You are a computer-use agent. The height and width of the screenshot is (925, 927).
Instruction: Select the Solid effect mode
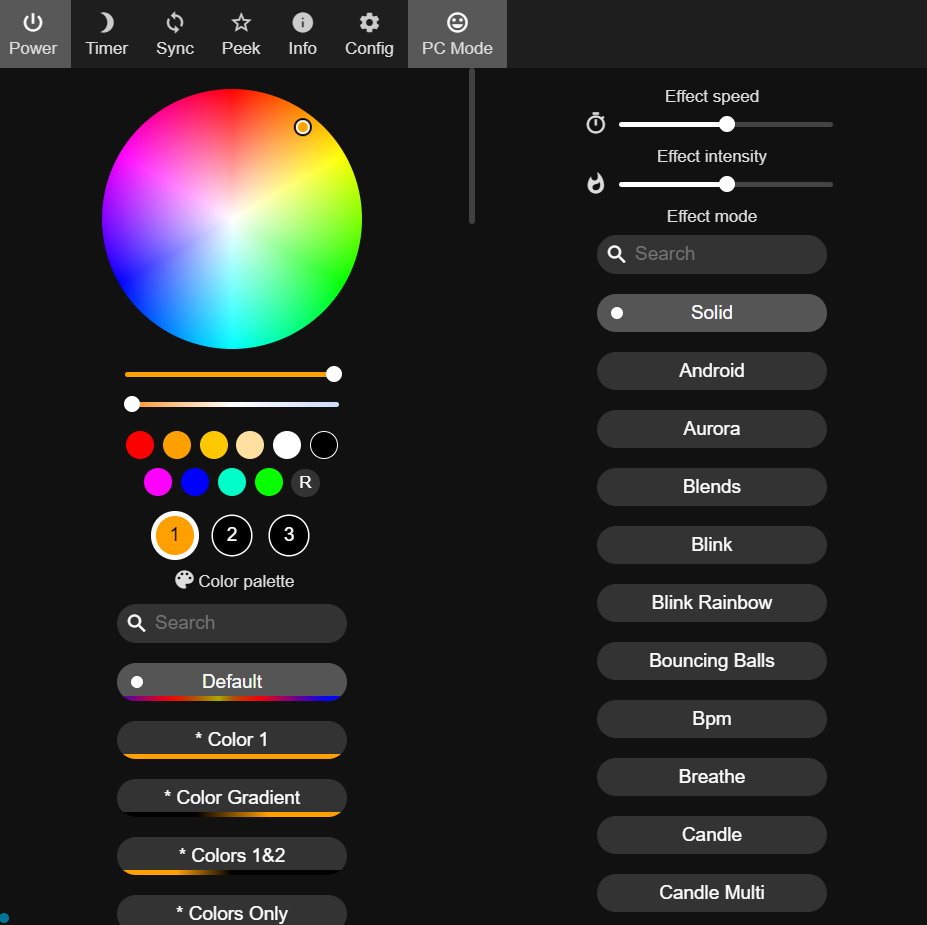pos(711,312)
